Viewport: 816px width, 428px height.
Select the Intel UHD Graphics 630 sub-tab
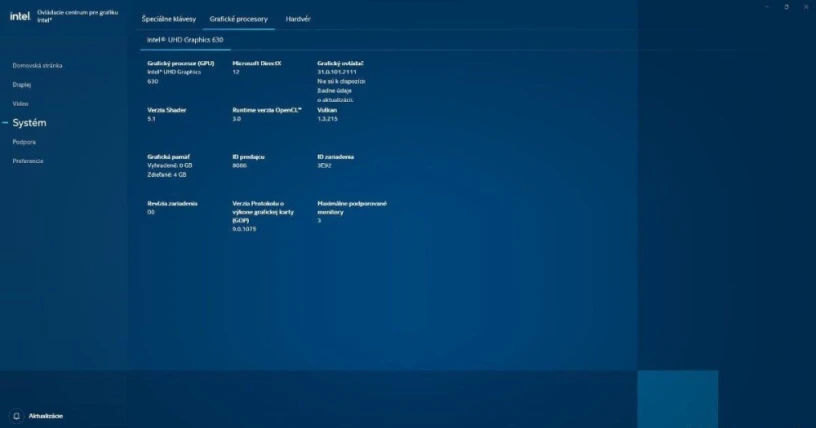pyautogui.click(x=185, y=40)
